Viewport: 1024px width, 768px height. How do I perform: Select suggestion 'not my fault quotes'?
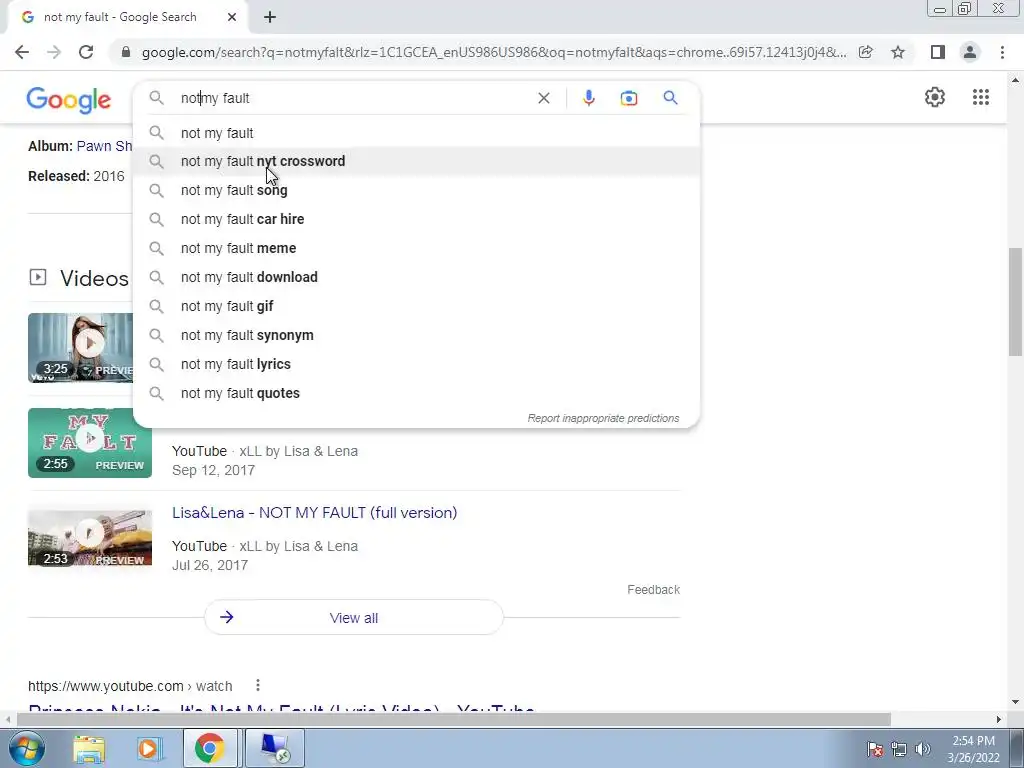coord(416,393)
